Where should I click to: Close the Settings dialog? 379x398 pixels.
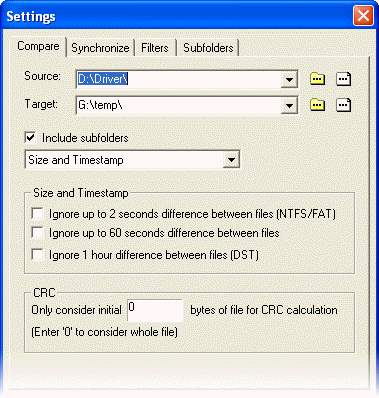click(363, 16)
